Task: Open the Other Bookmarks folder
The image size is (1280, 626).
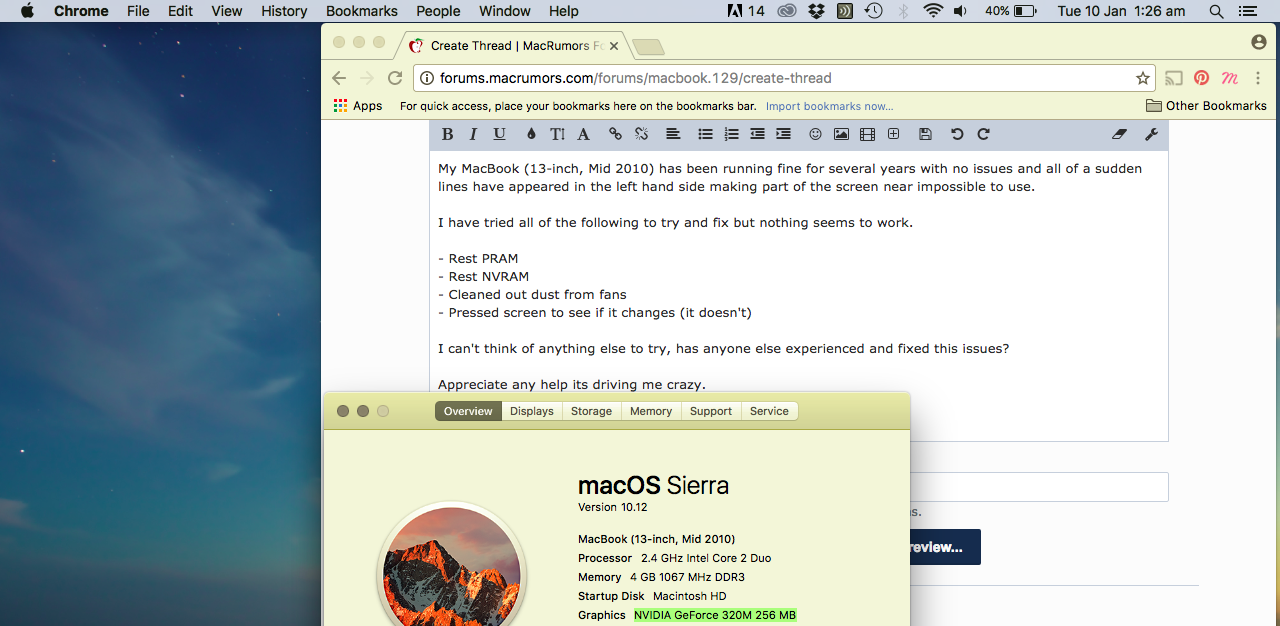Action: click(x=1206, y=106)
